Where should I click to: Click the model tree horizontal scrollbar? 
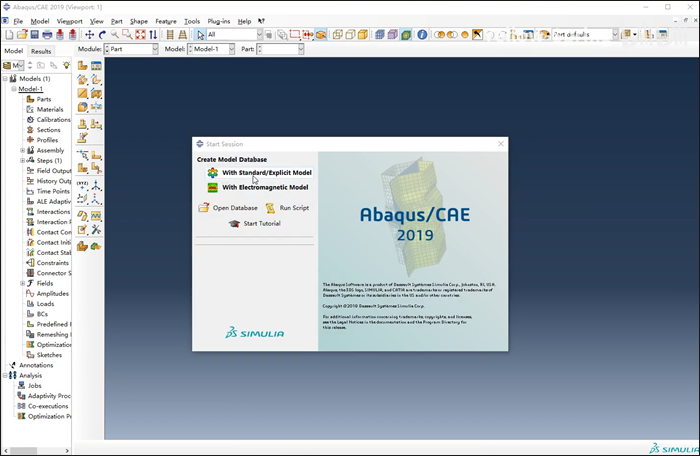[37, 450]
